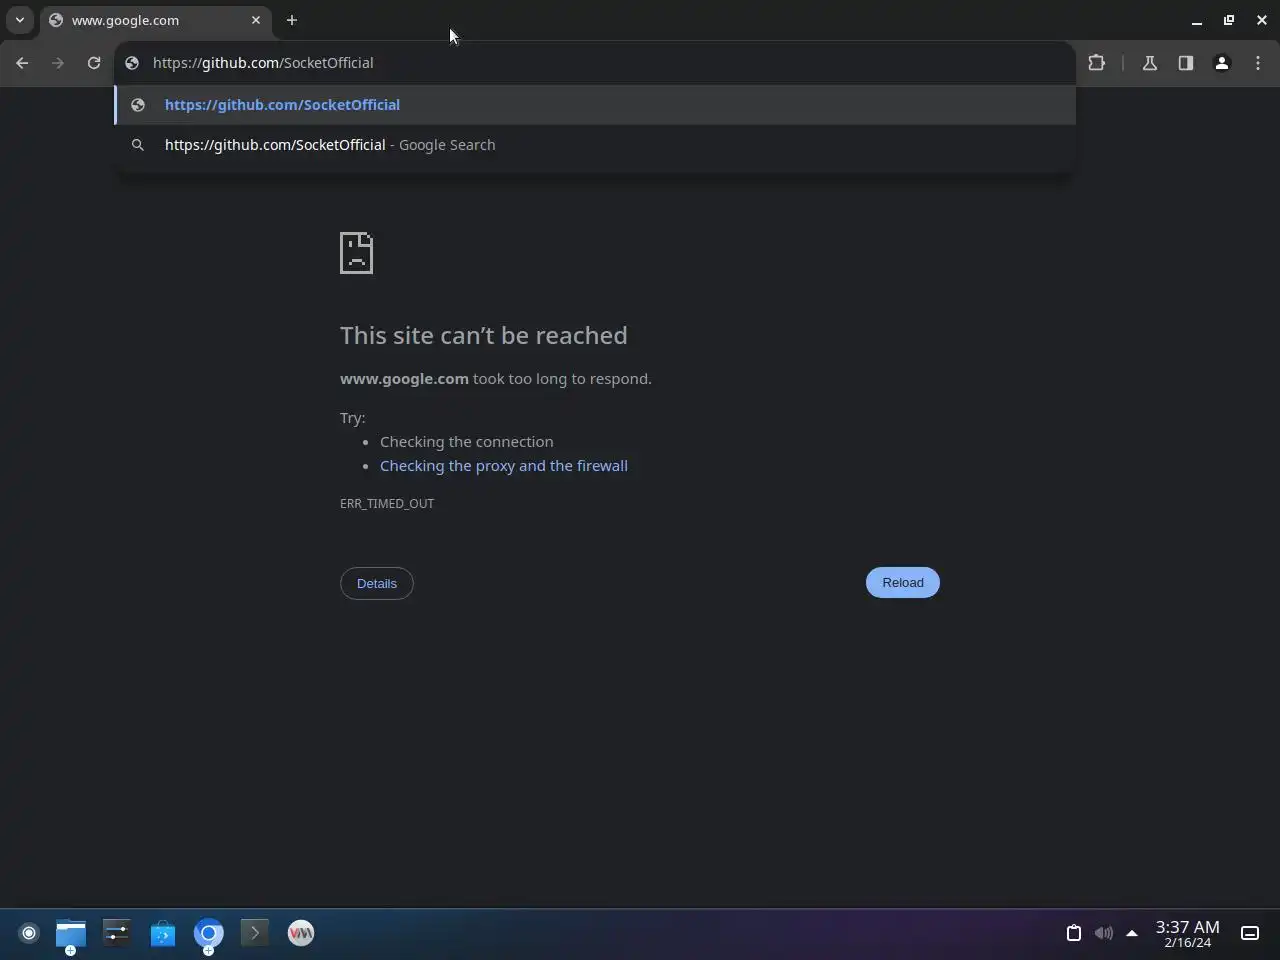
Task: Open the VM app icon in taskbar
Action: [301, 934]
